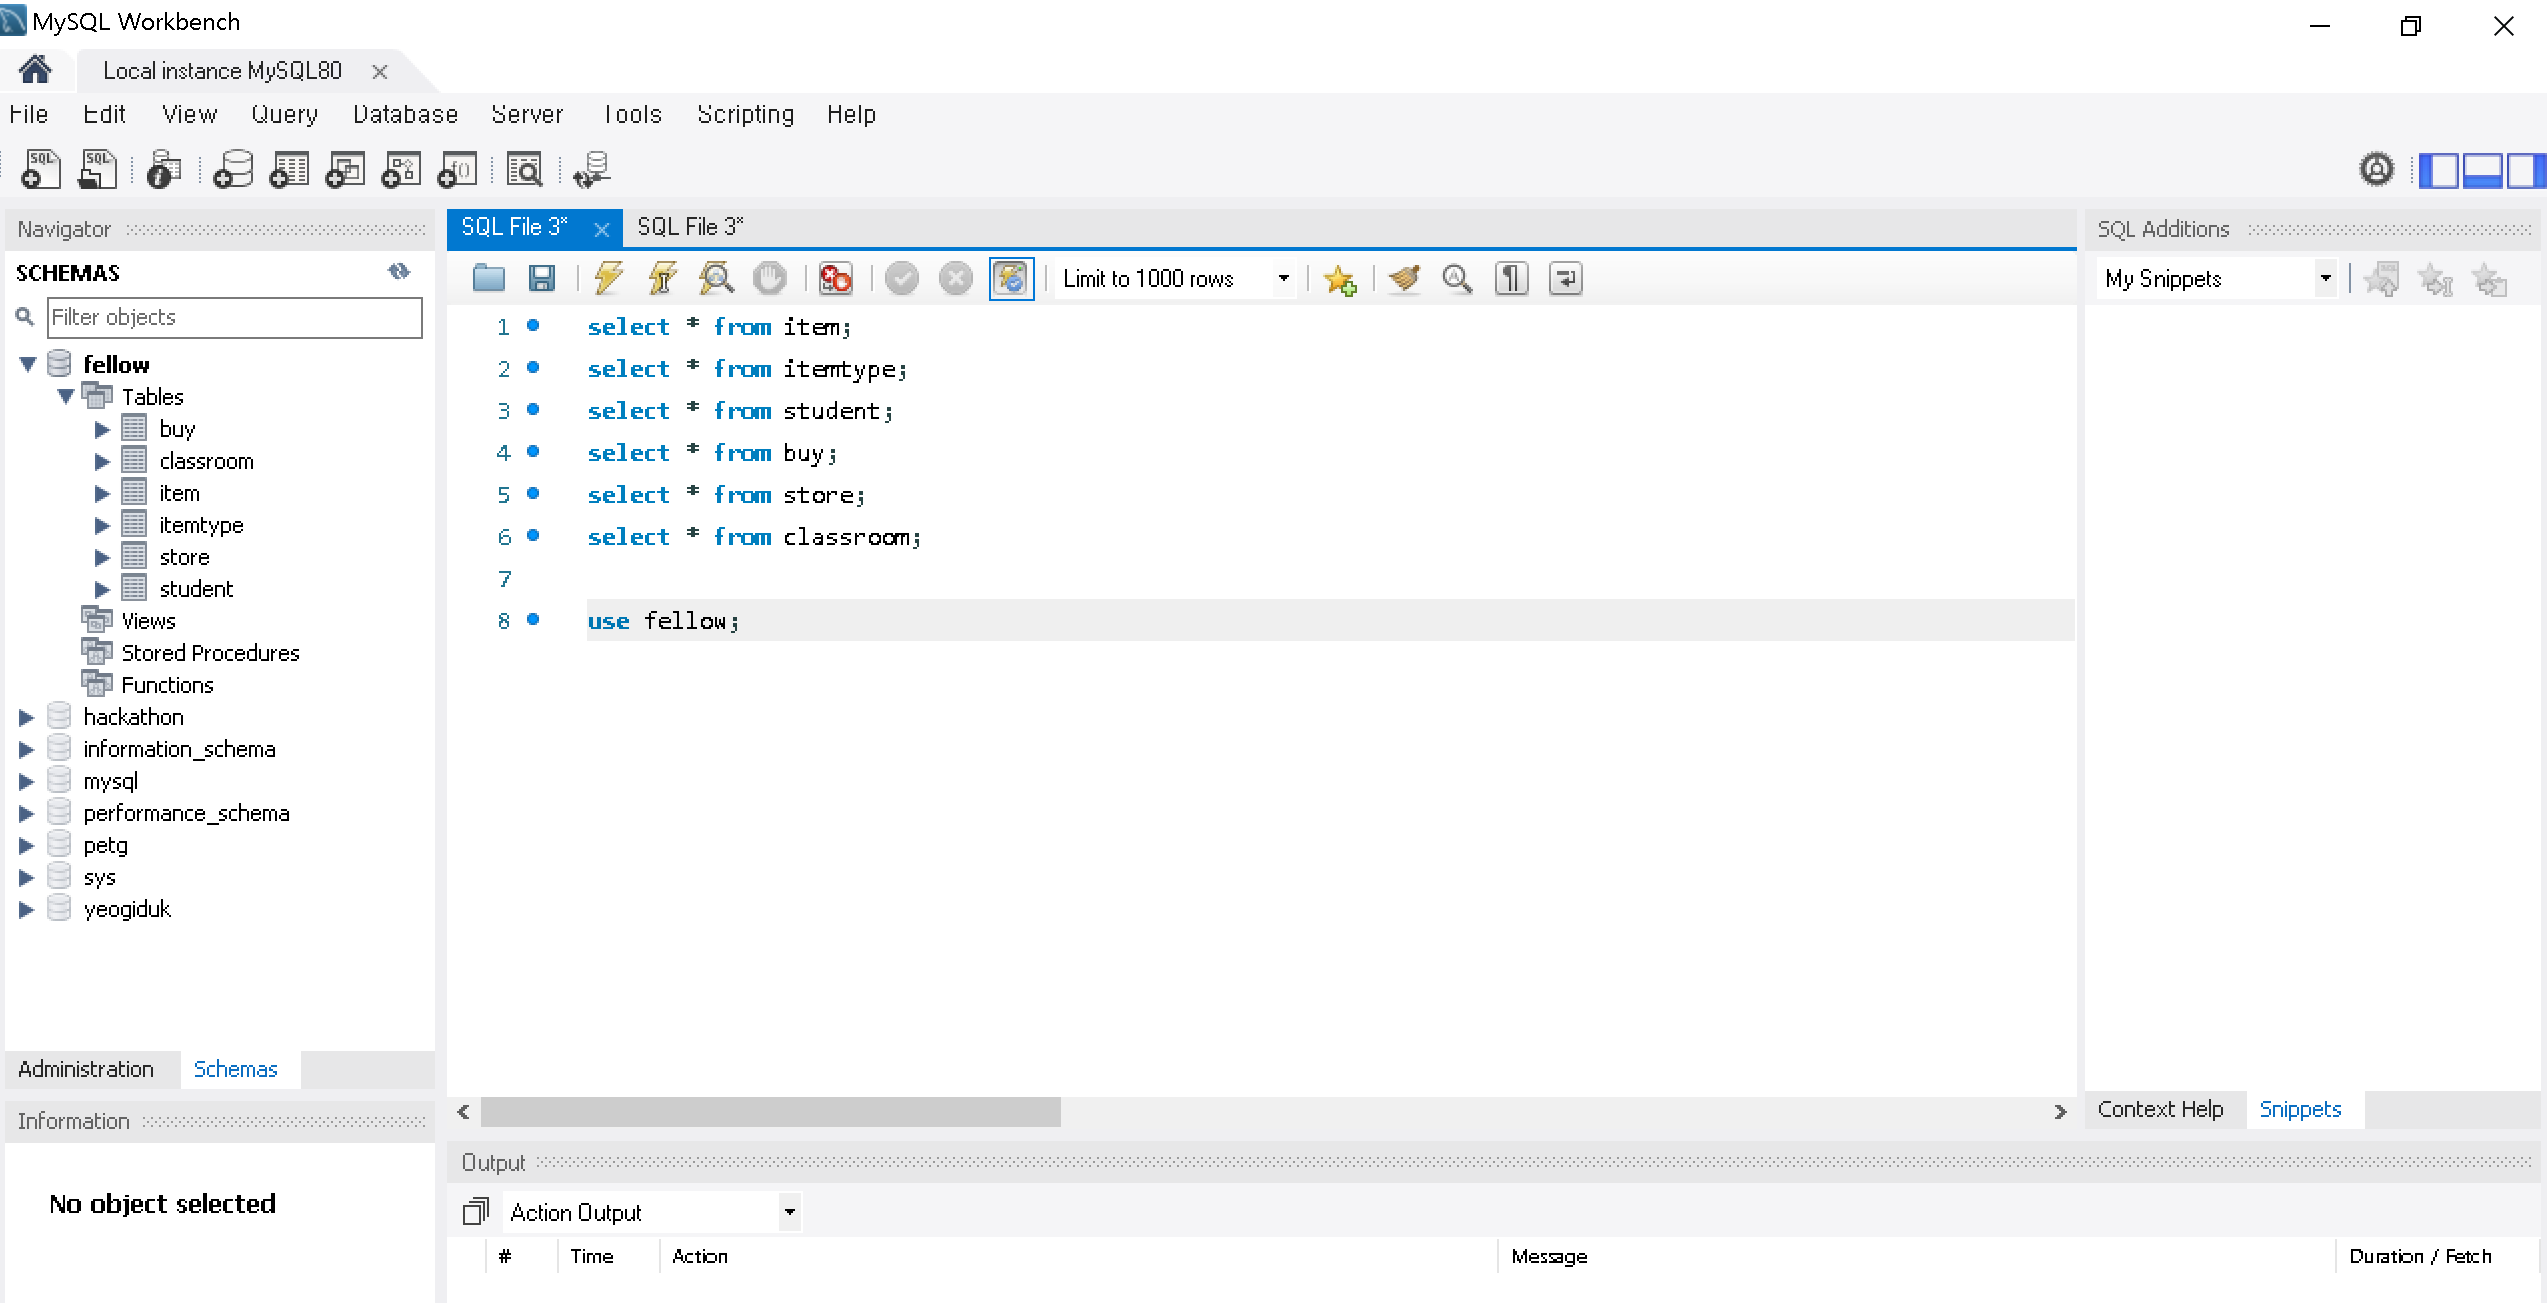Open the Query menu

click(x=284, y=114)
